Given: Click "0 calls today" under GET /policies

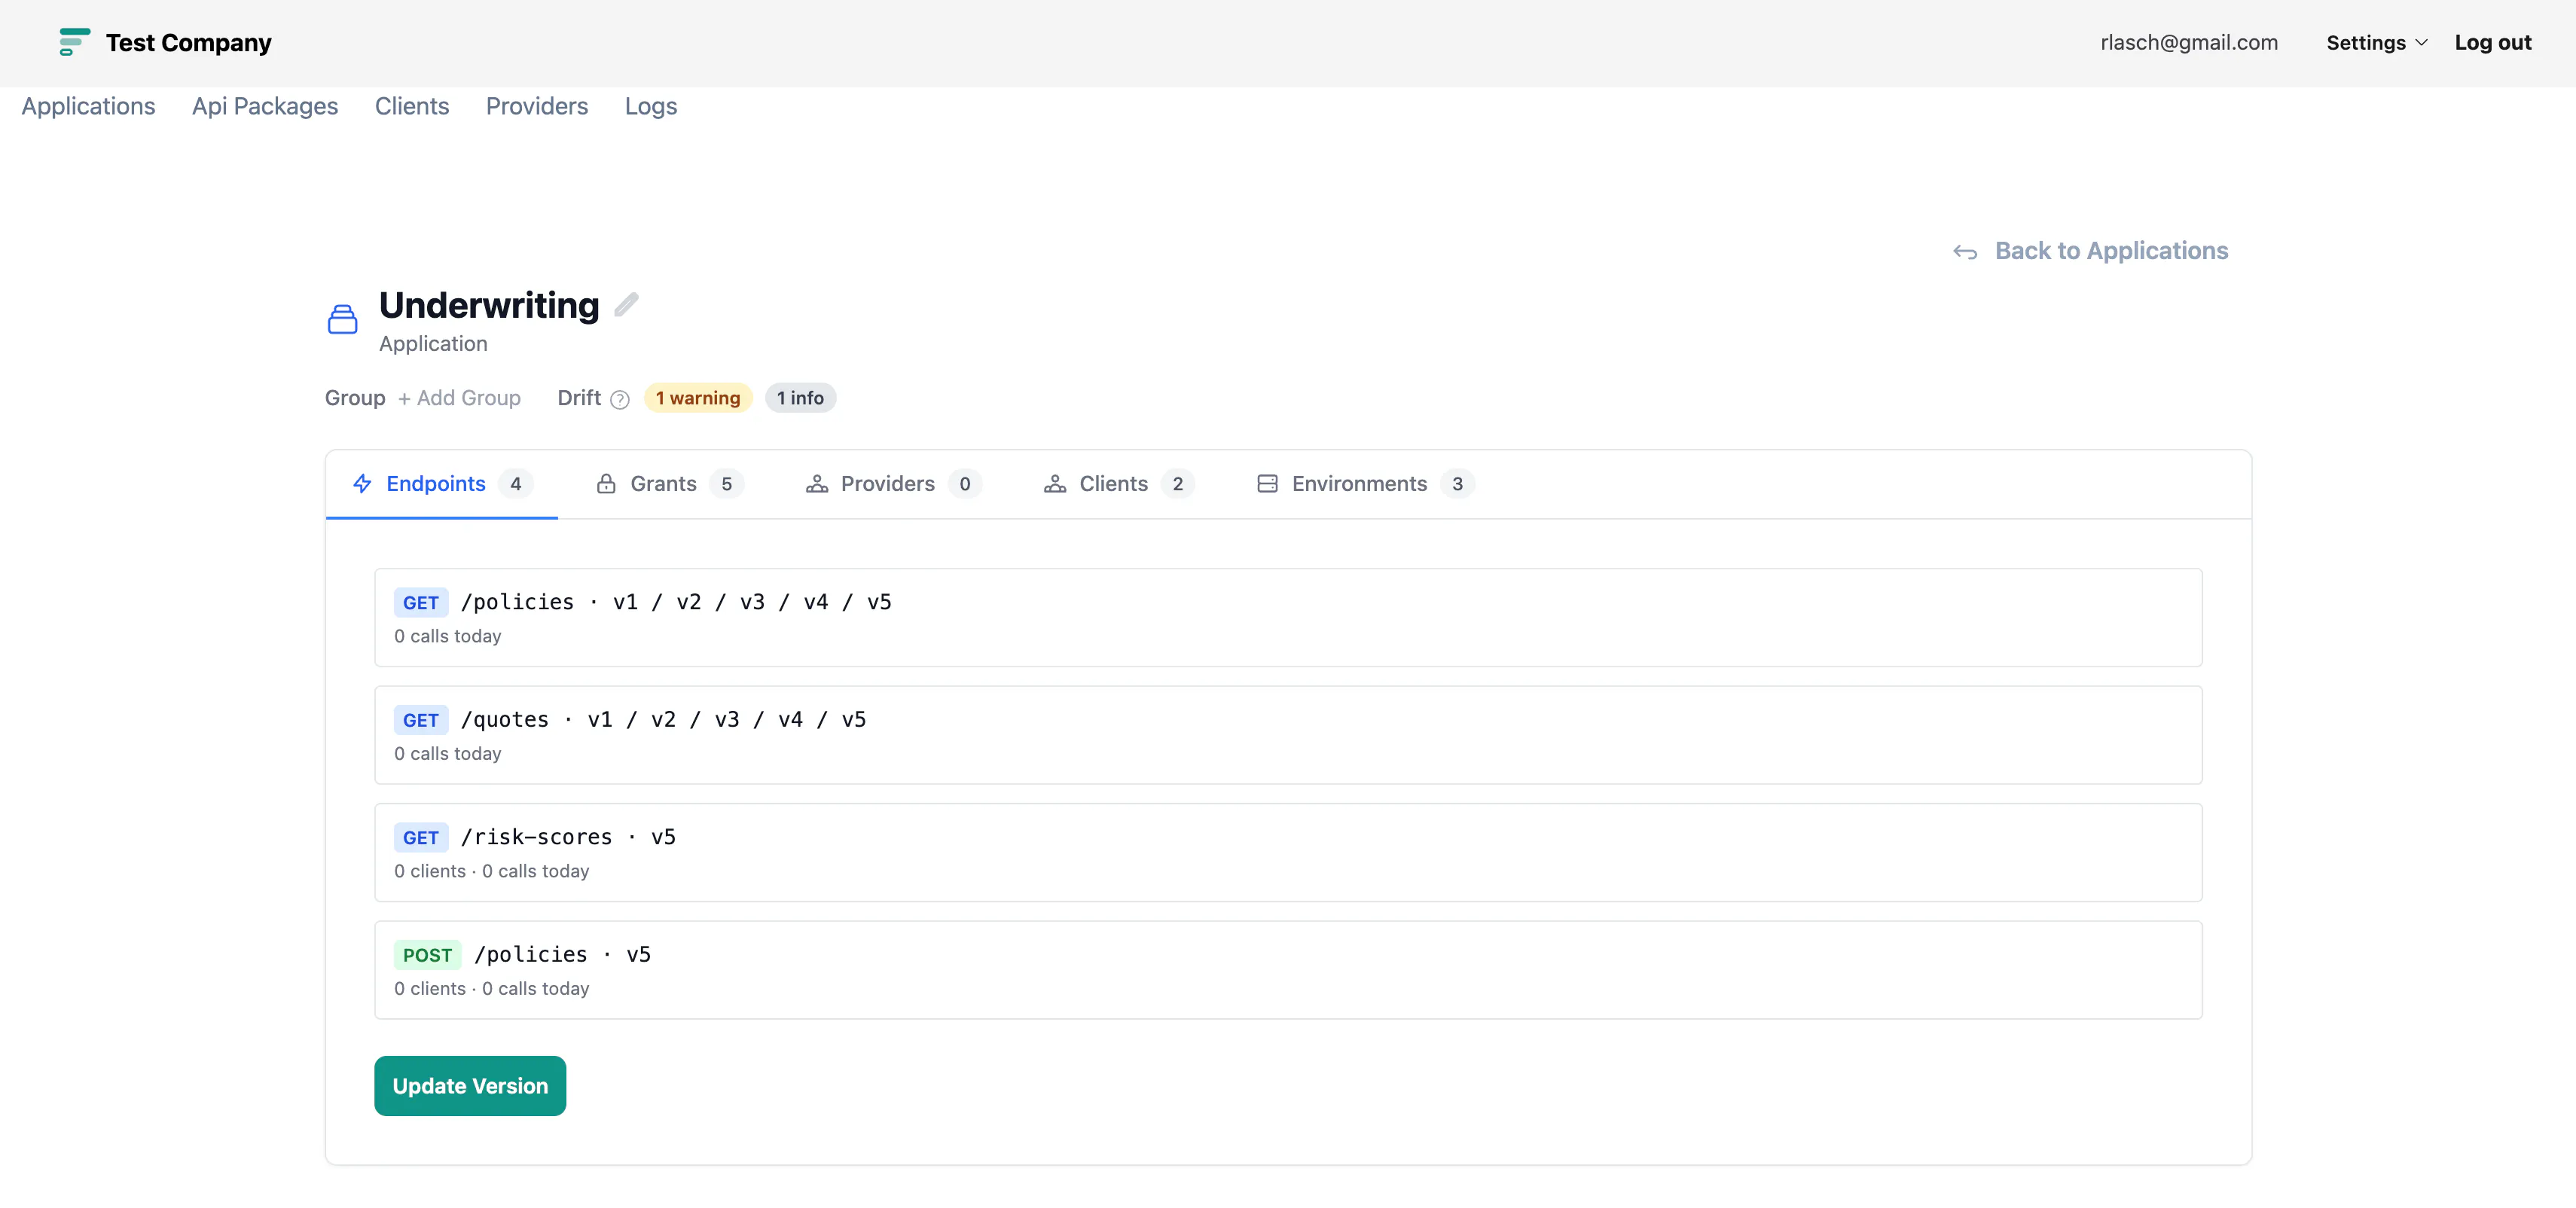Looking at the screenshot, I should coord(447,636).
